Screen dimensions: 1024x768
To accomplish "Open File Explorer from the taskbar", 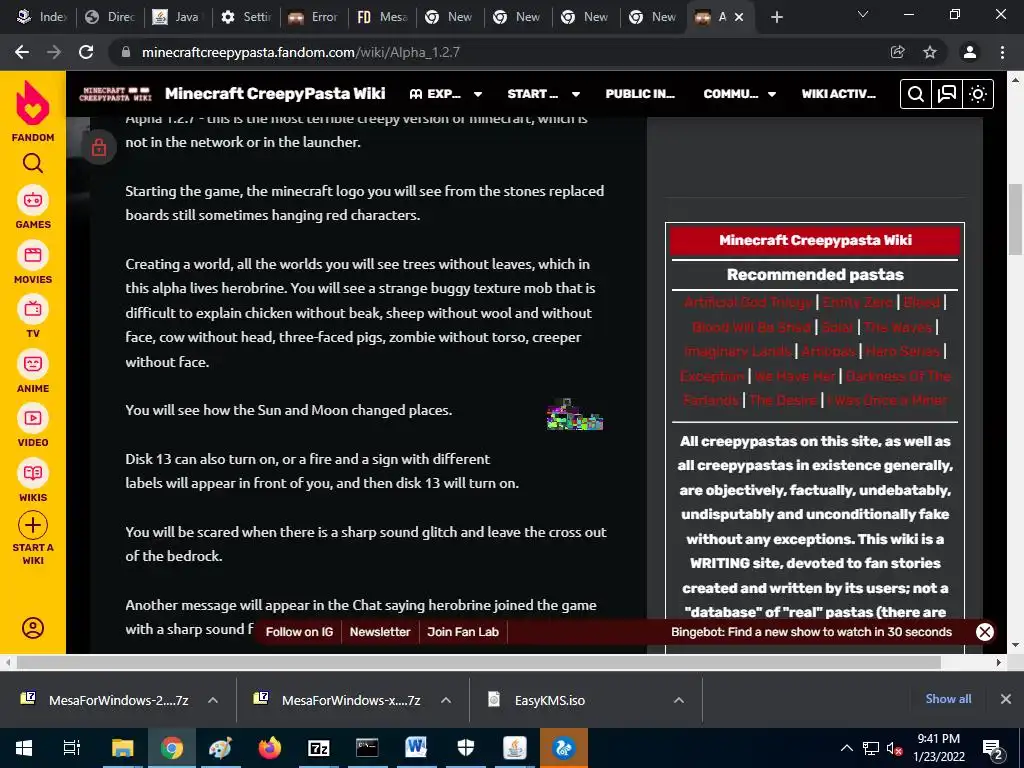I will 123,748.
